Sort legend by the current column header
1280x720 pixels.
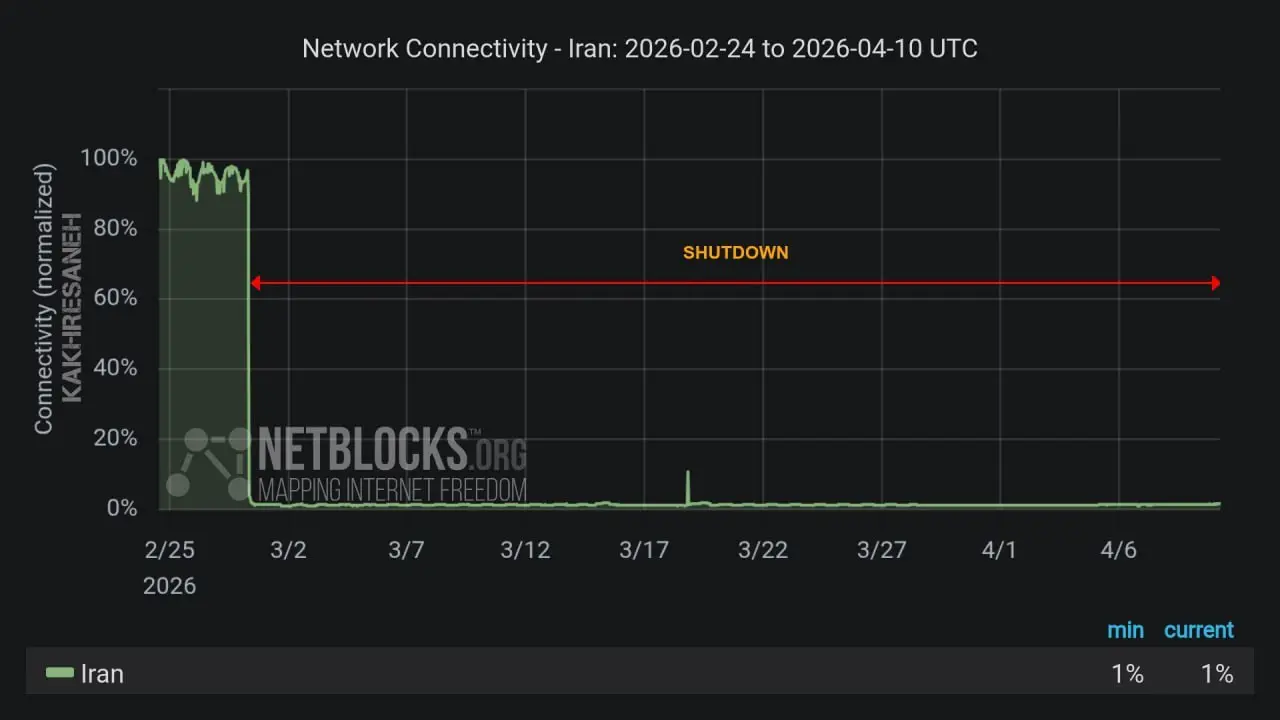[x=1198, y=630]
